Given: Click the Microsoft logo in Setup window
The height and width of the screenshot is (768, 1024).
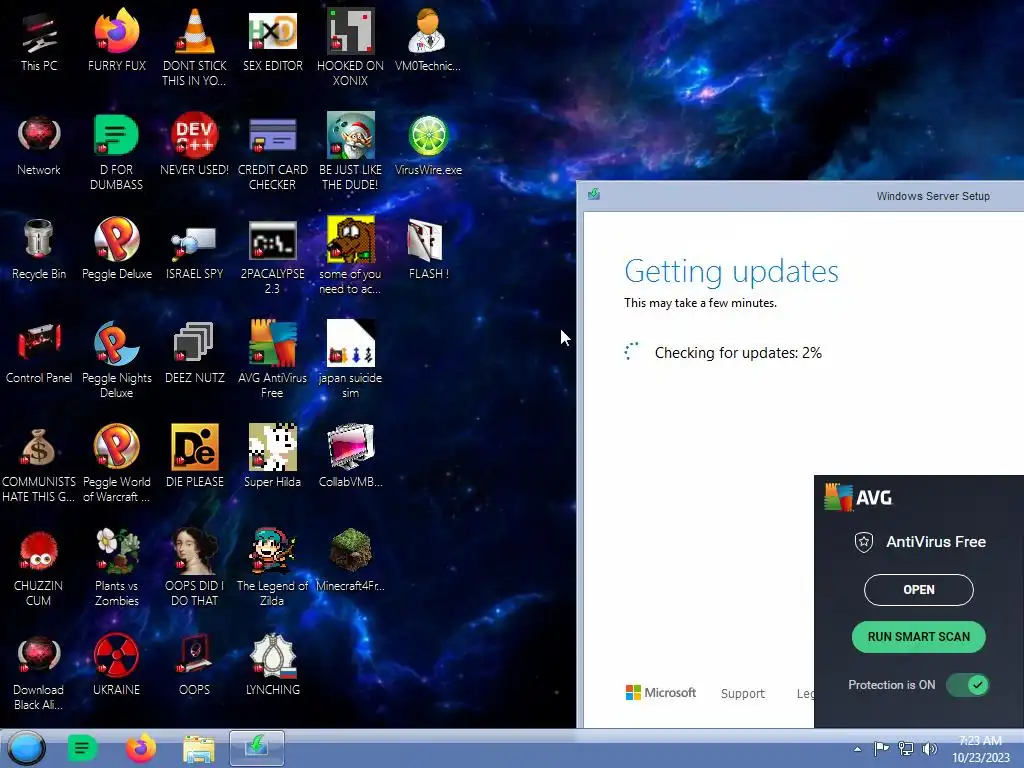Looking at the screenshot, I should click(x=661, y=692).
